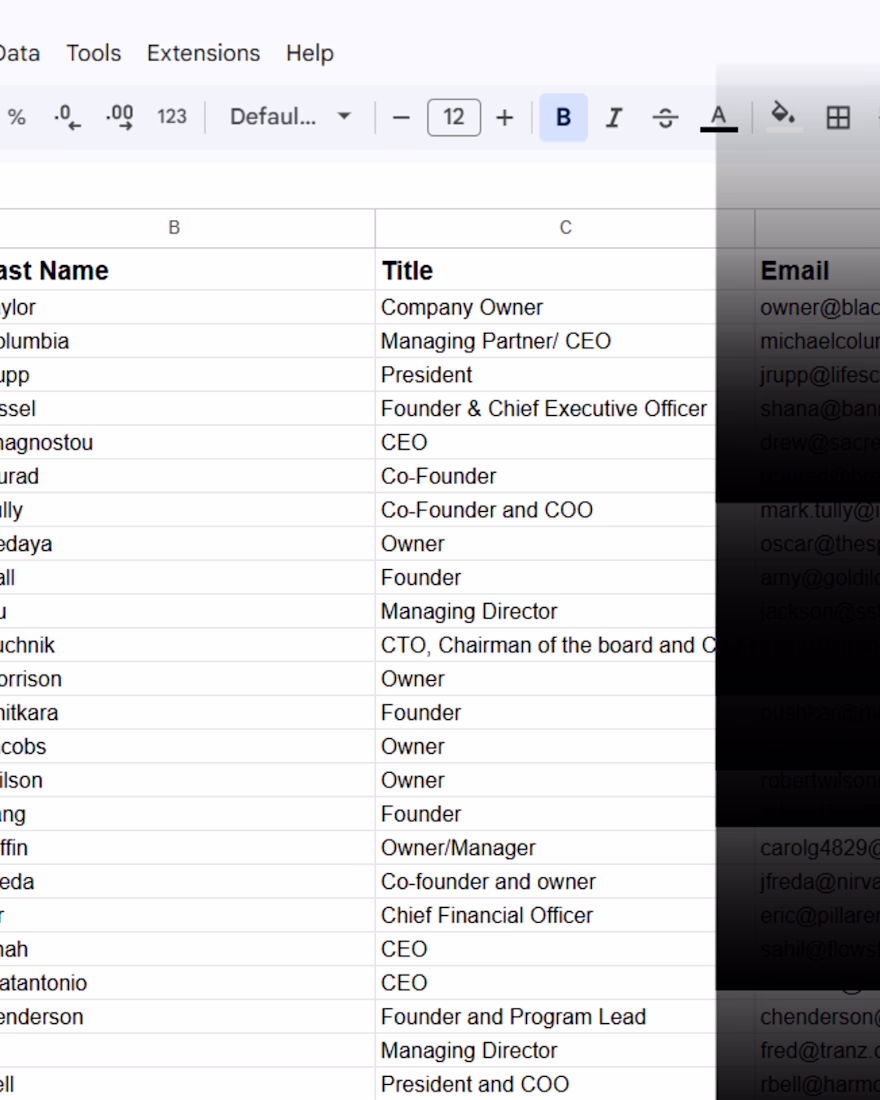Image resolution: width=880 pixels, height=1100 pixels.
Task: Open the Tools menu
Action: coord(93,53)
